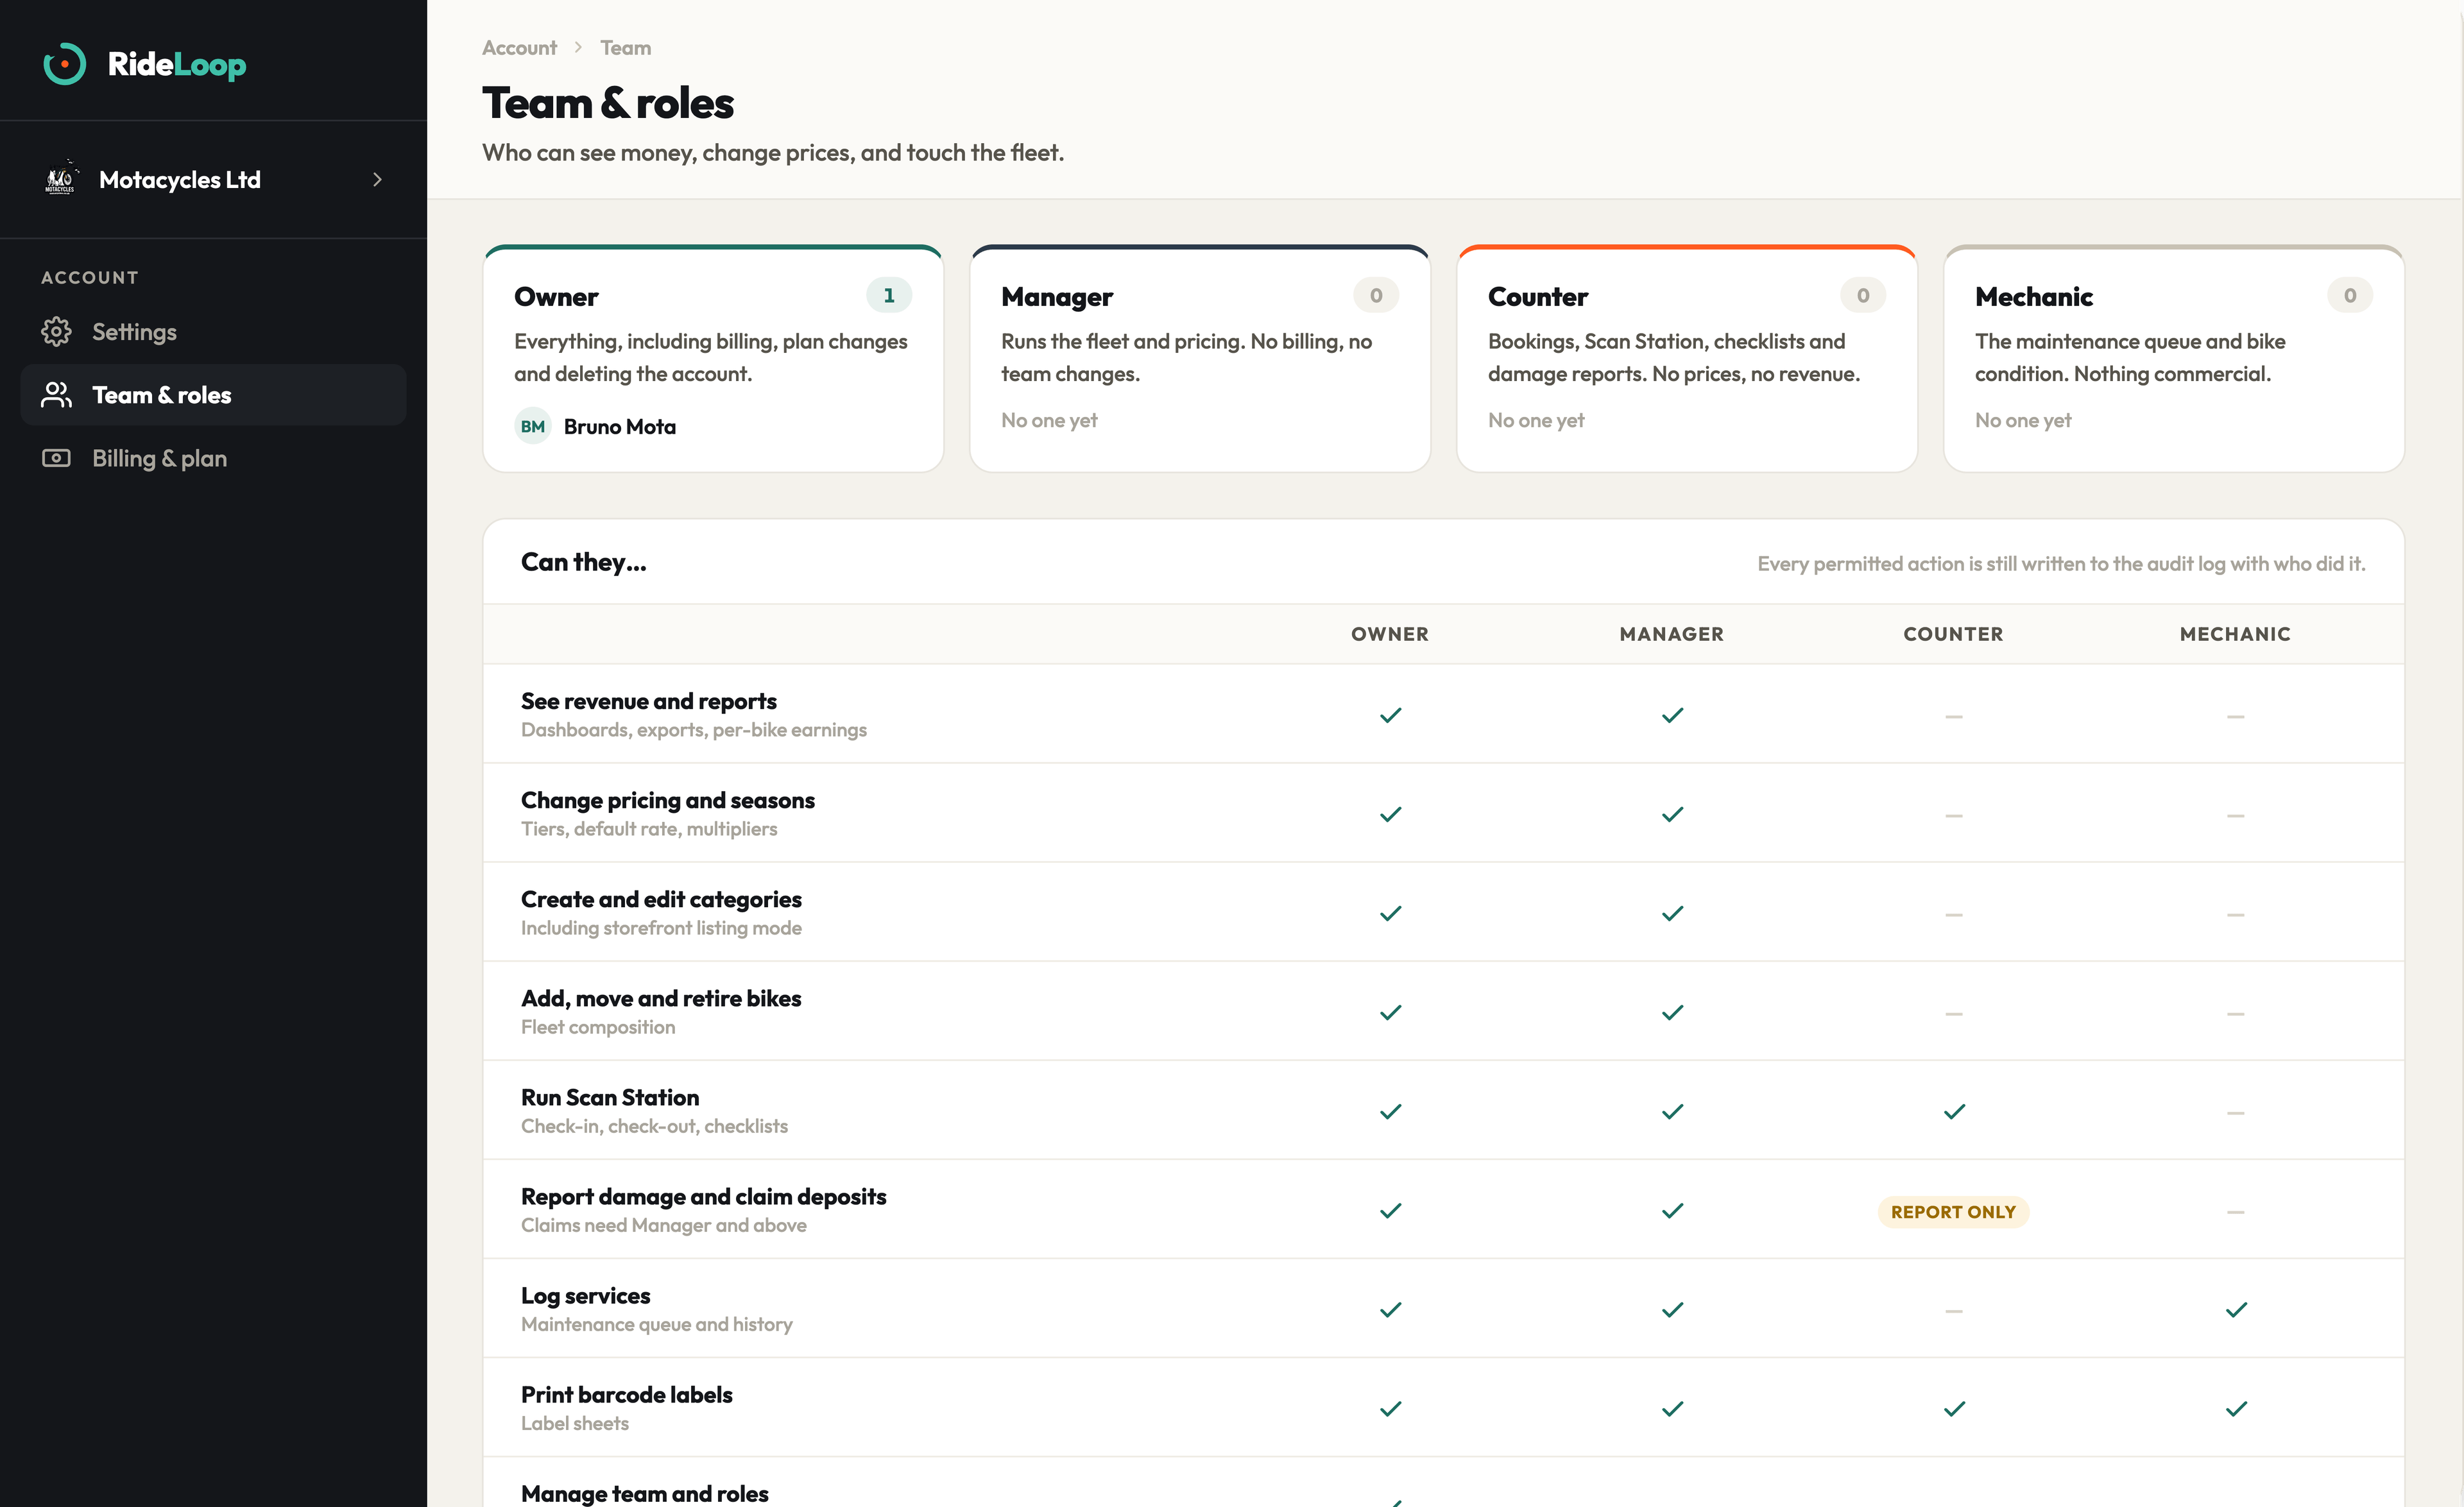The width and height of the screenshot is (2464, 1507).
Task: Click Owner checkmark for See revenue and reports
Action: pyautogui.click(x=1391, y=715)
